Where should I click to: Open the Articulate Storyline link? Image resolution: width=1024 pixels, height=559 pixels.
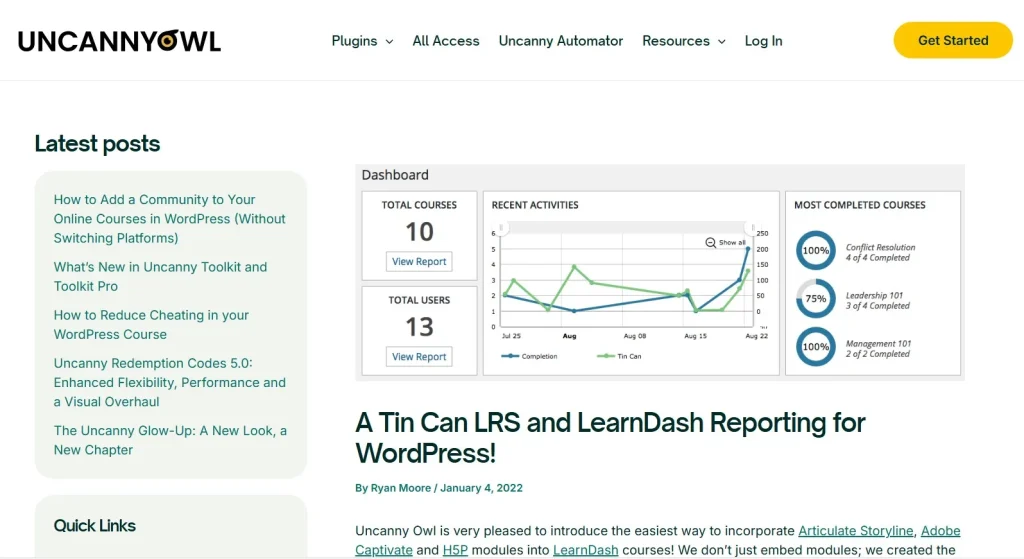click(856, 530)
